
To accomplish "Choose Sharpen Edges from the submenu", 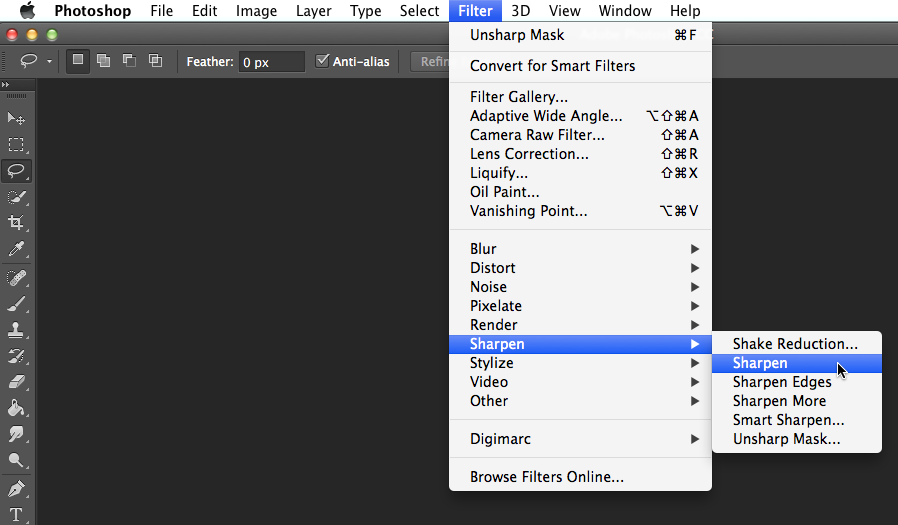I will [781, 382].
